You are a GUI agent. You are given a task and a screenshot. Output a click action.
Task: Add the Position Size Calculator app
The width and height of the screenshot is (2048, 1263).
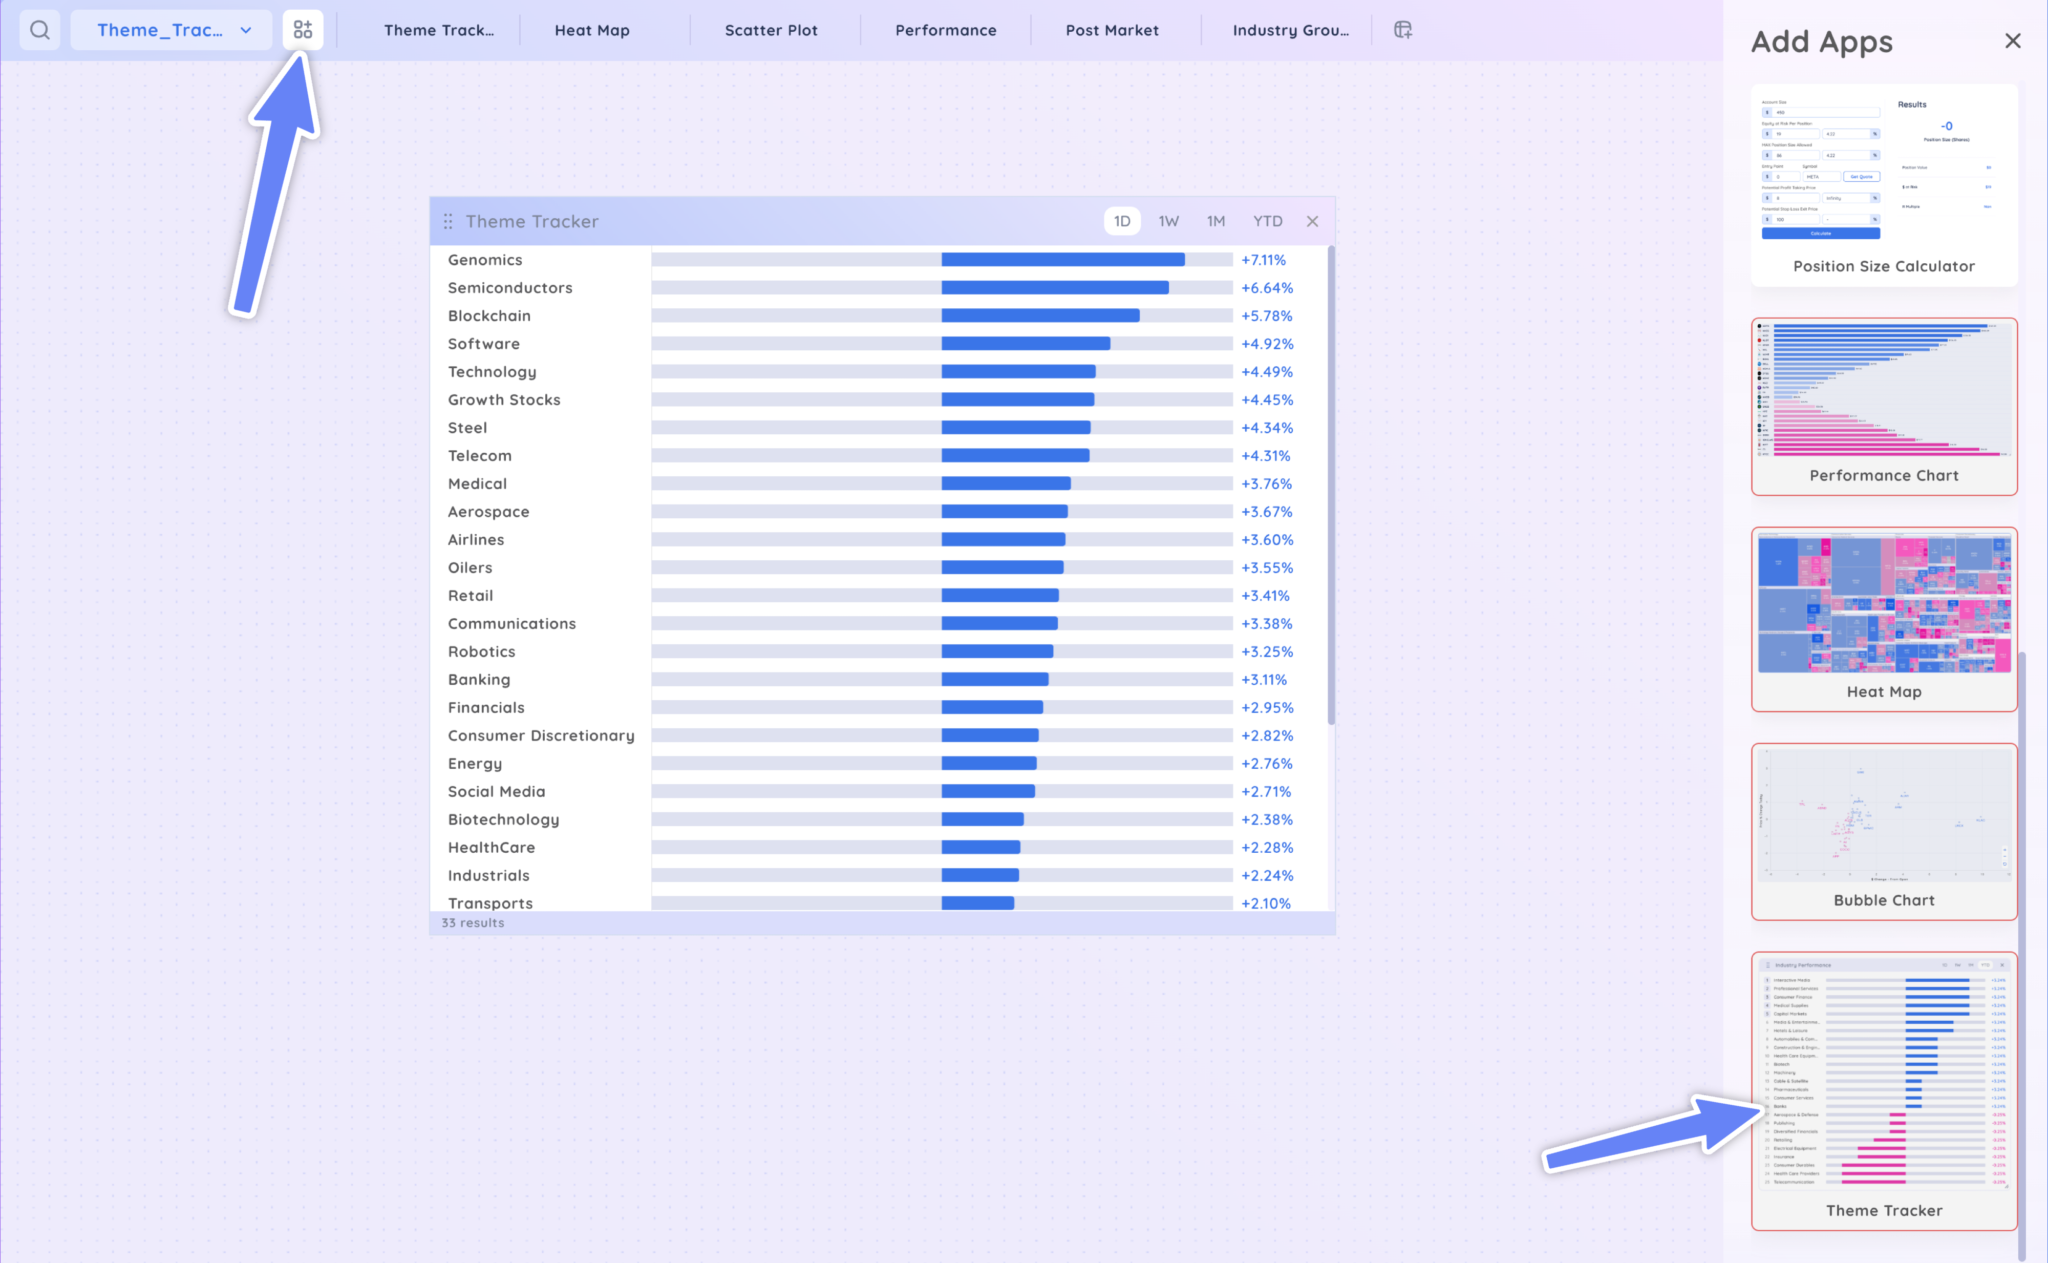pyautogui.click(x=1884, y=185)
